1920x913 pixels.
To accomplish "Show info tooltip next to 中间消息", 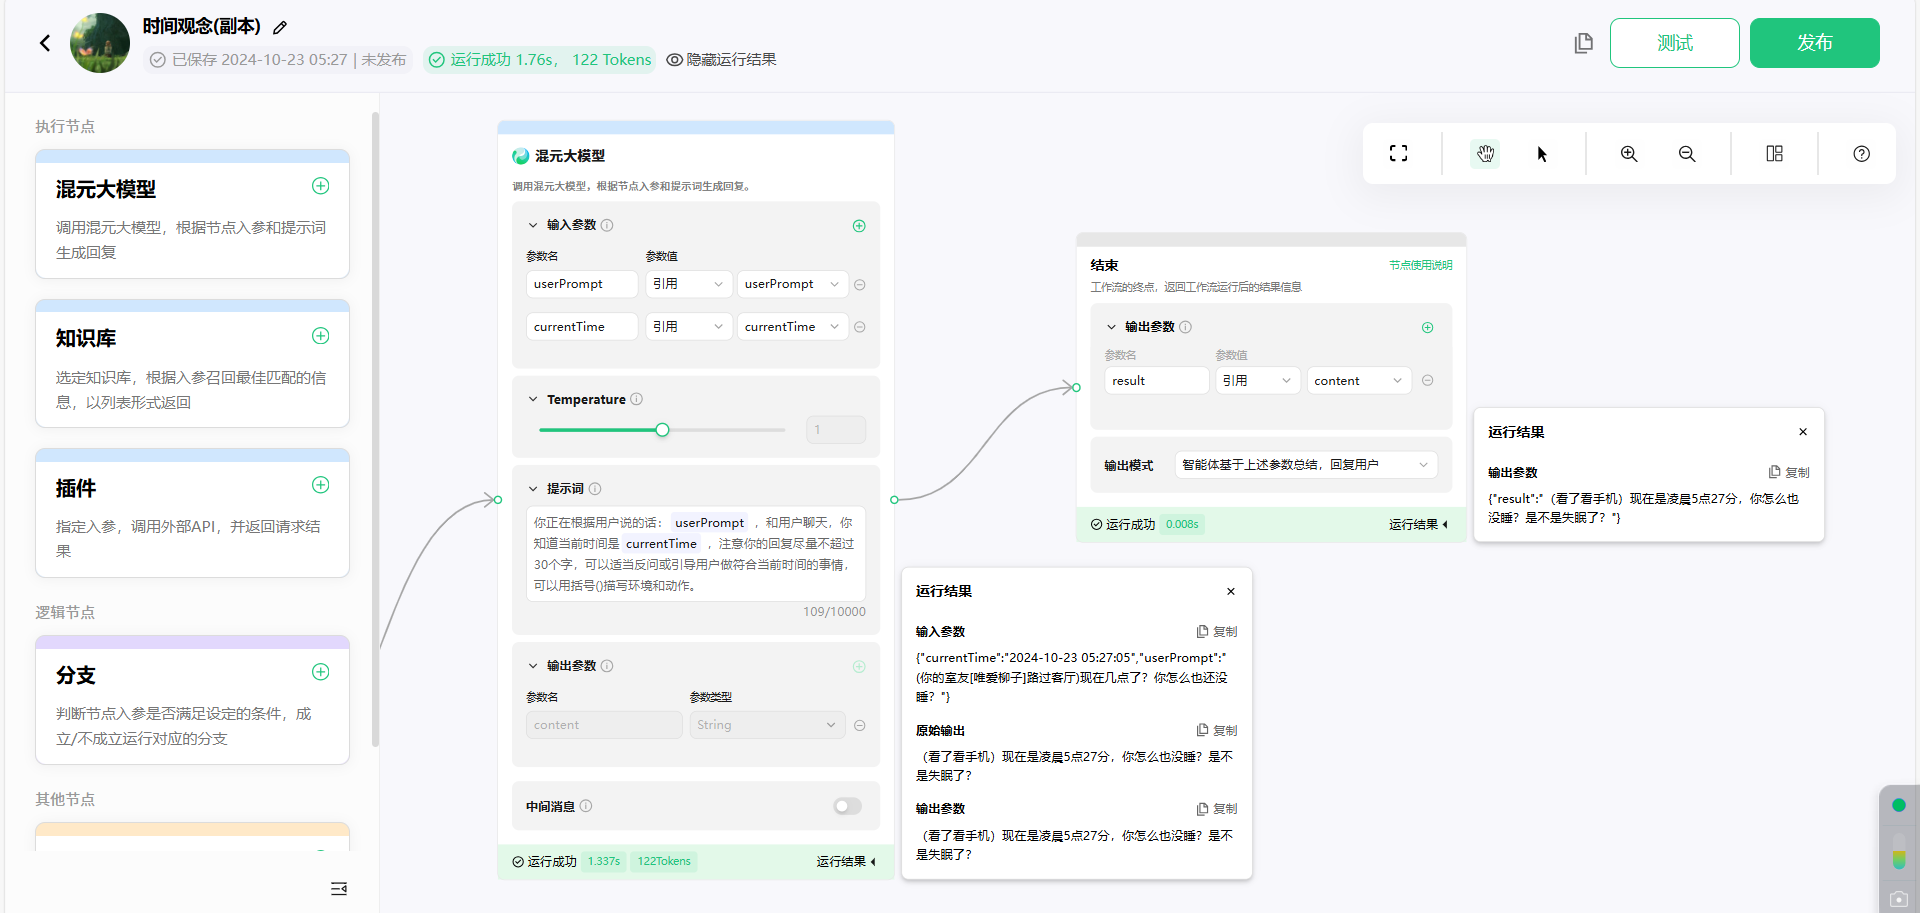I will point(586,806).
